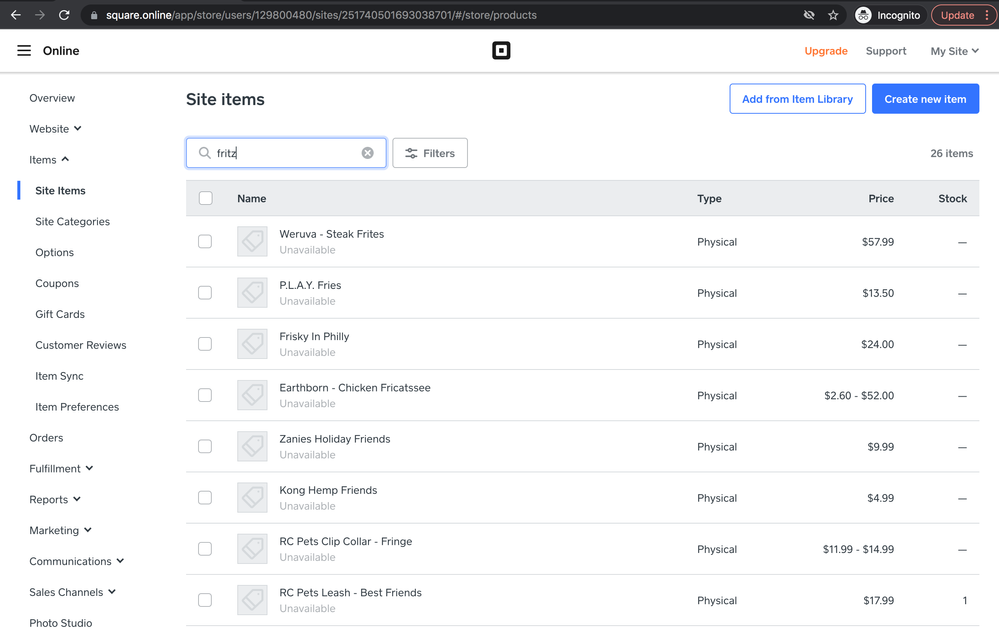Screen dimensions: 999x629
Task: Expand the Marketing sidebar section
Action: tap(61, 530)
